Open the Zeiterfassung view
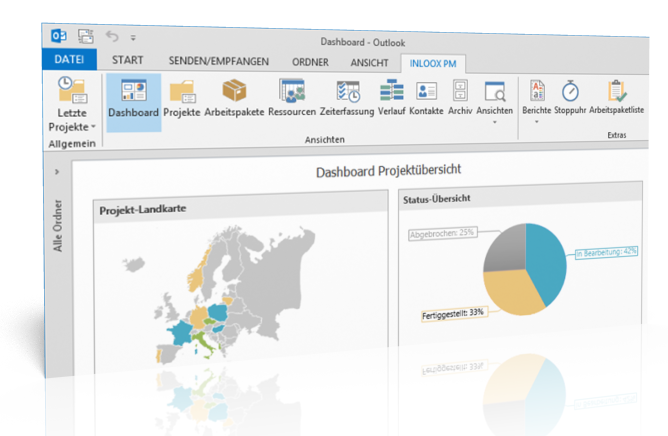 (x=347, y=98)
